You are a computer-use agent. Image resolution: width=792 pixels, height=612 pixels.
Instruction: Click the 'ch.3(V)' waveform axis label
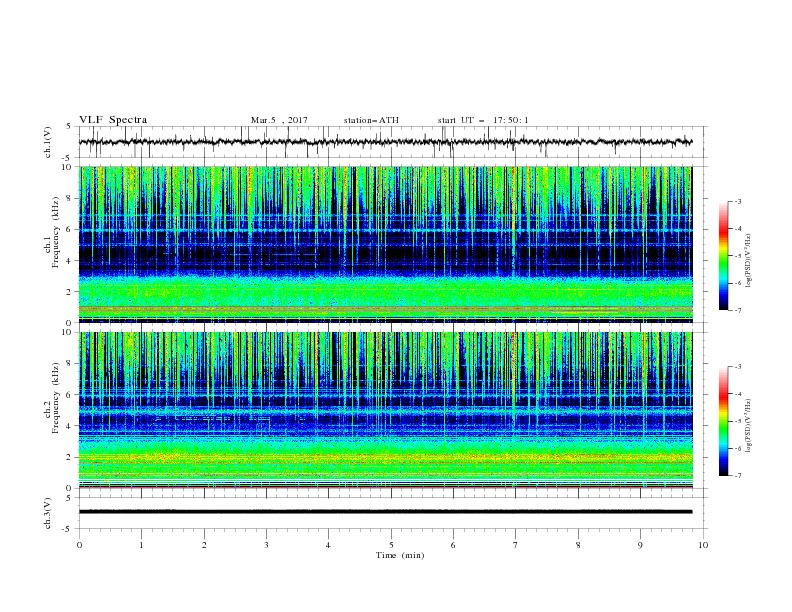pos(48,513)
